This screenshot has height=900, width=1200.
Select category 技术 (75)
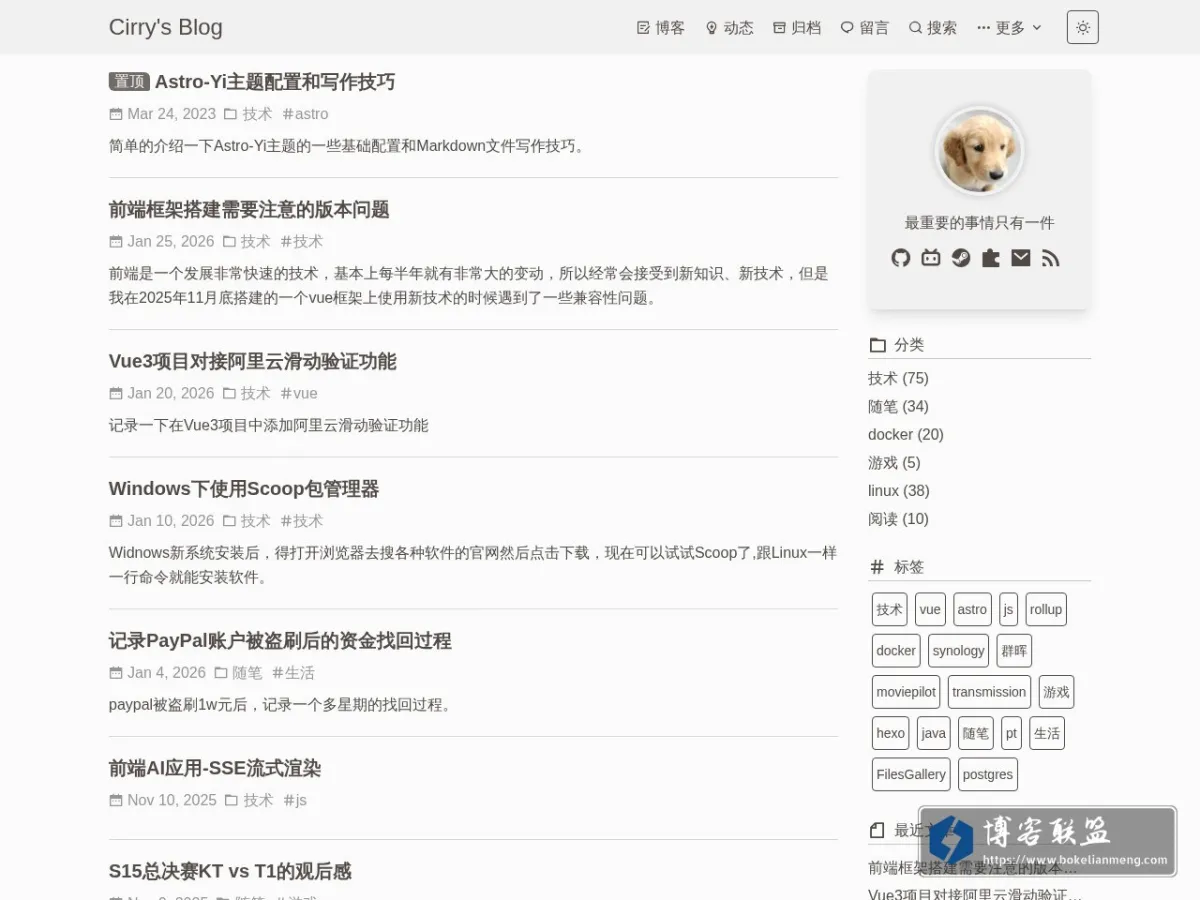898,378
